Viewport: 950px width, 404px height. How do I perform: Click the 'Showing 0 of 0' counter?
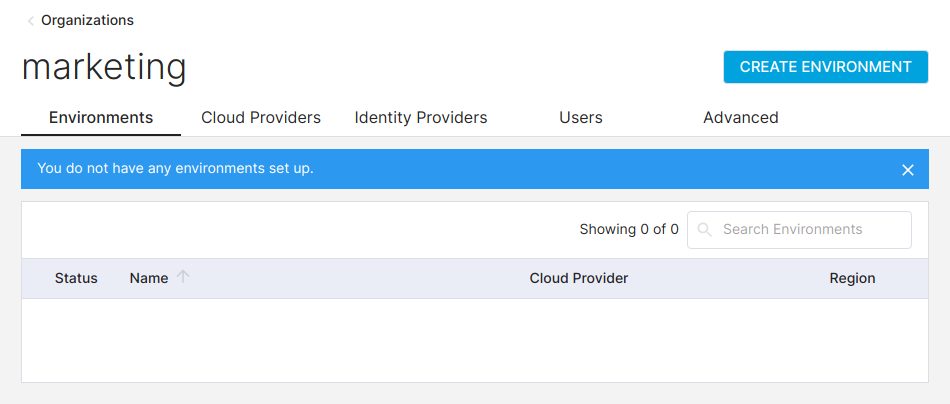coord(629,230)
